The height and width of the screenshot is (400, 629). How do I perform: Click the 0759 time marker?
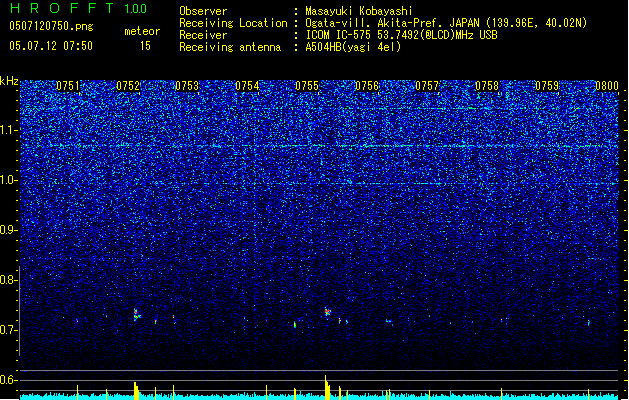click(x=547, y=86)
